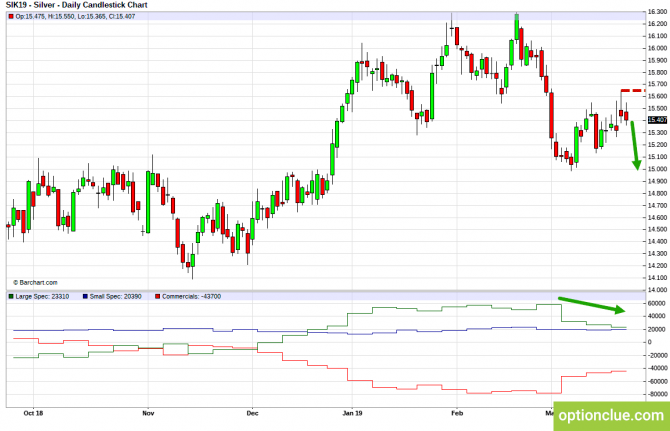This screenshot has height=431, width=670.
Task: Click the 16.300 price axis label
Action: (658, 12)
